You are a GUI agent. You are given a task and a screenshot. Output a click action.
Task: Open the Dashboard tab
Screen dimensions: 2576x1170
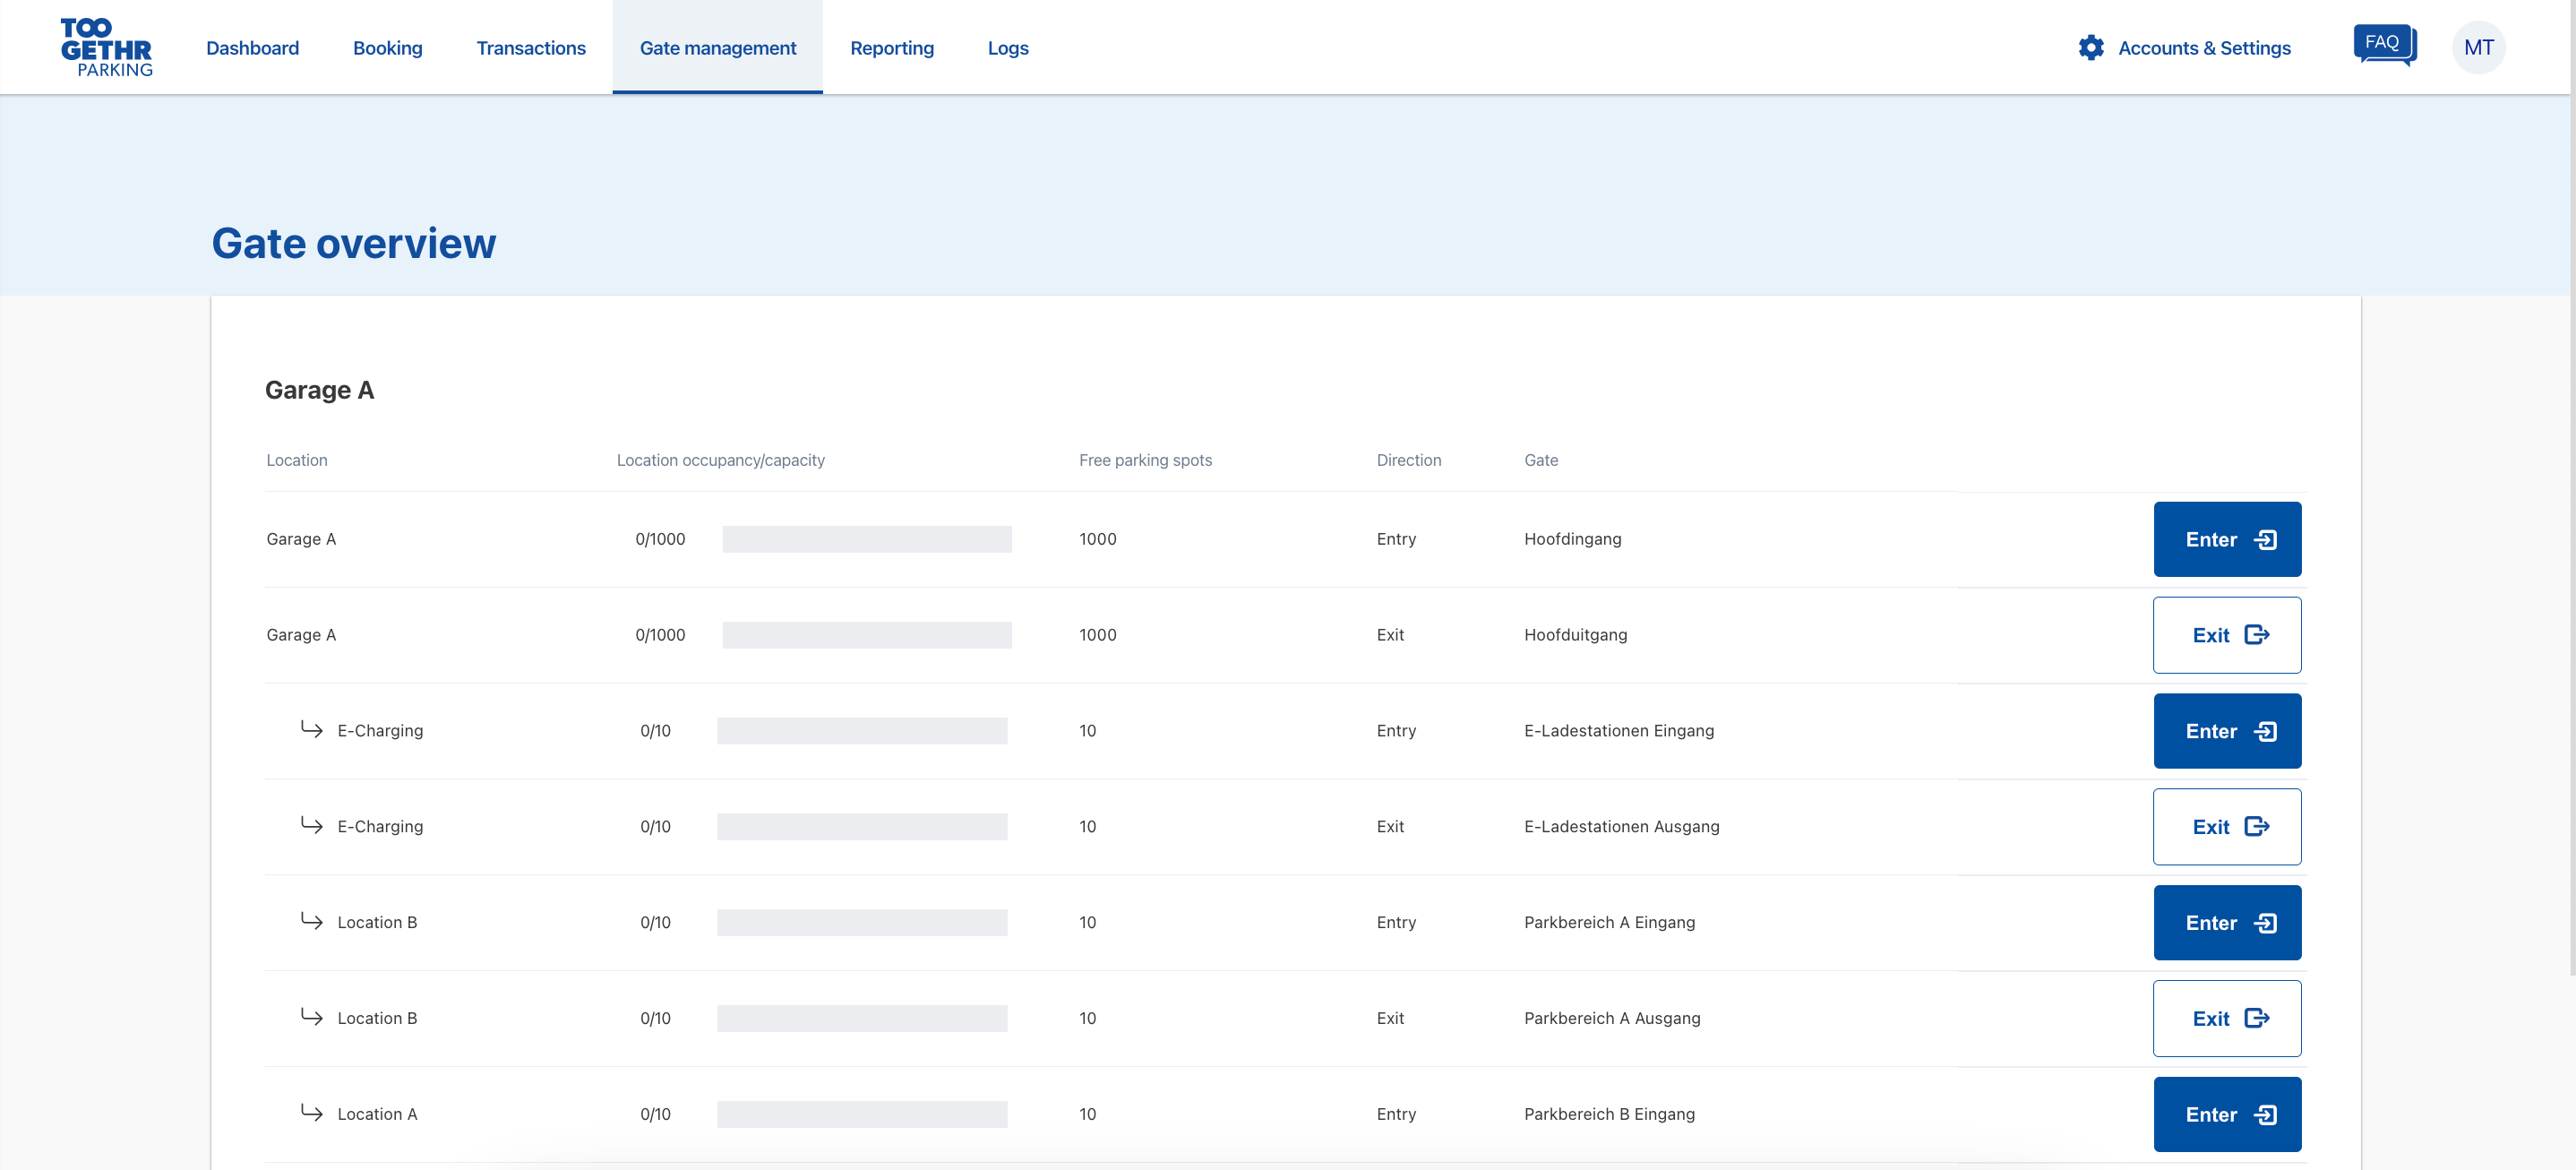252,48
